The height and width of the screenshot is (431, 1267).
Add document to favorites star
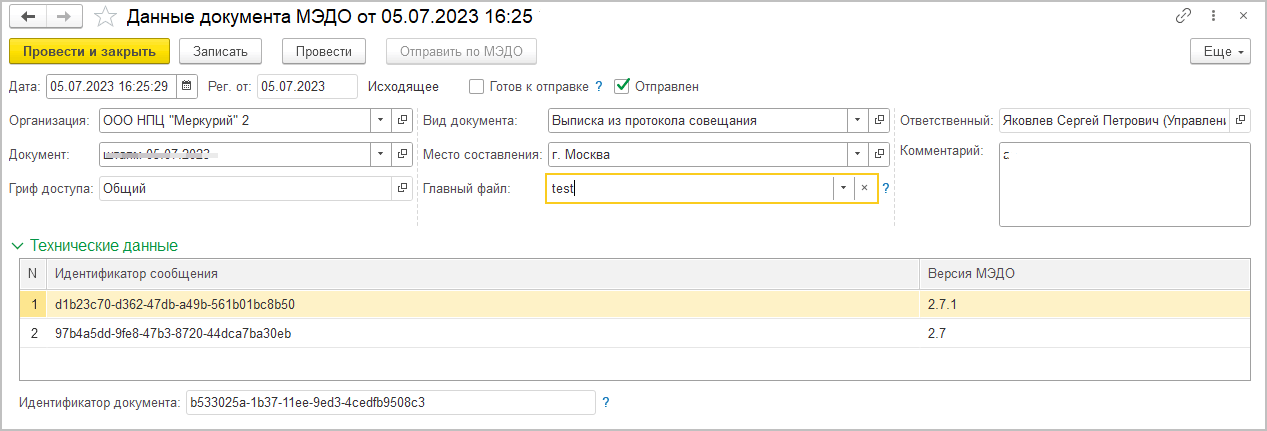(x=103, y=17)
